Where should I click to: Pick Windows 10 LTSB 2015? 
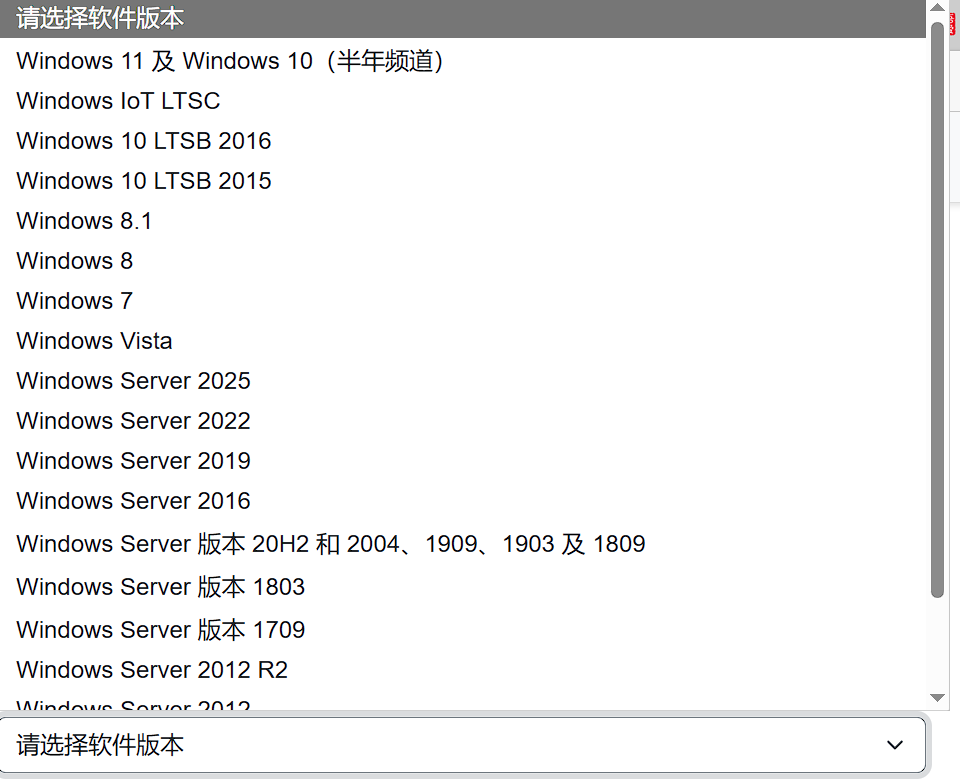[463, 181]
